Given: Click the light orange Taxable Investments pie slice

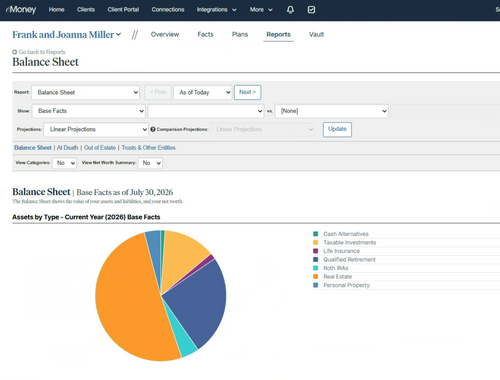Looking at the screenshot, I should [180, 257].
